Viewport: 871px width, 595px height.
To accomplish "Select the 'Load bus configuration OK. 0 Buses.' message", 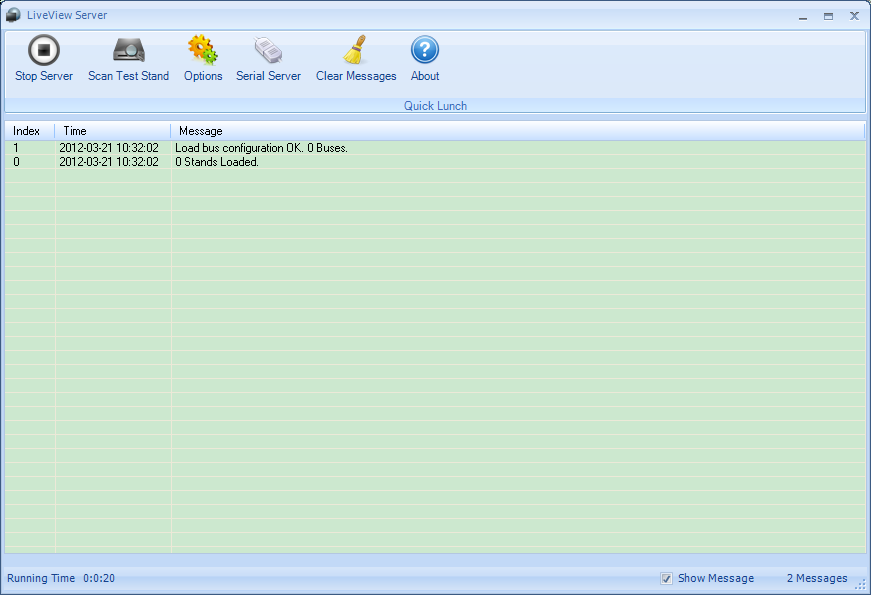I will click(x=261, y=148).
